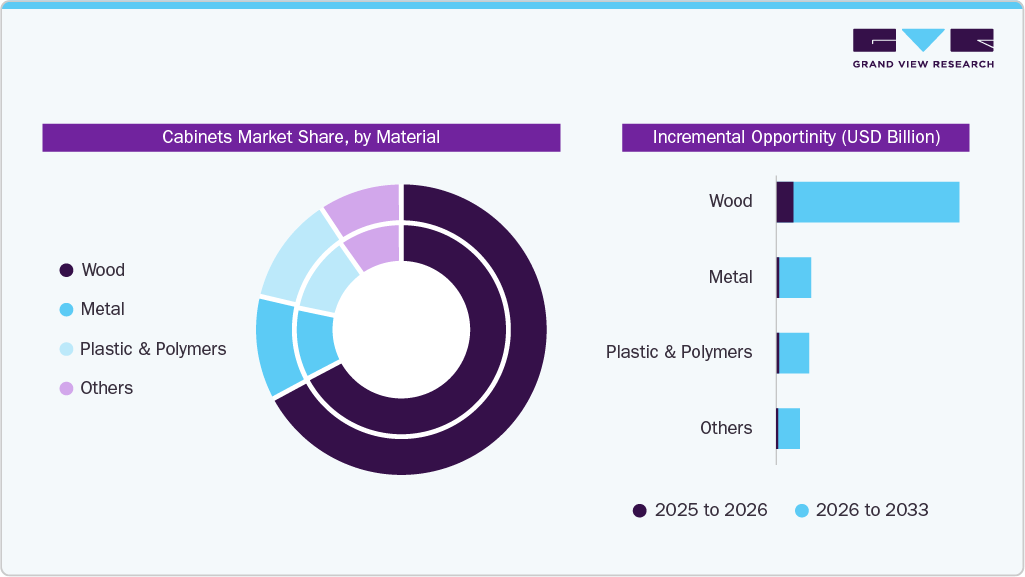Click the Others legend bullet icon
The height and width of the screenshot is (577, 1025).
[x=65, y=388]
